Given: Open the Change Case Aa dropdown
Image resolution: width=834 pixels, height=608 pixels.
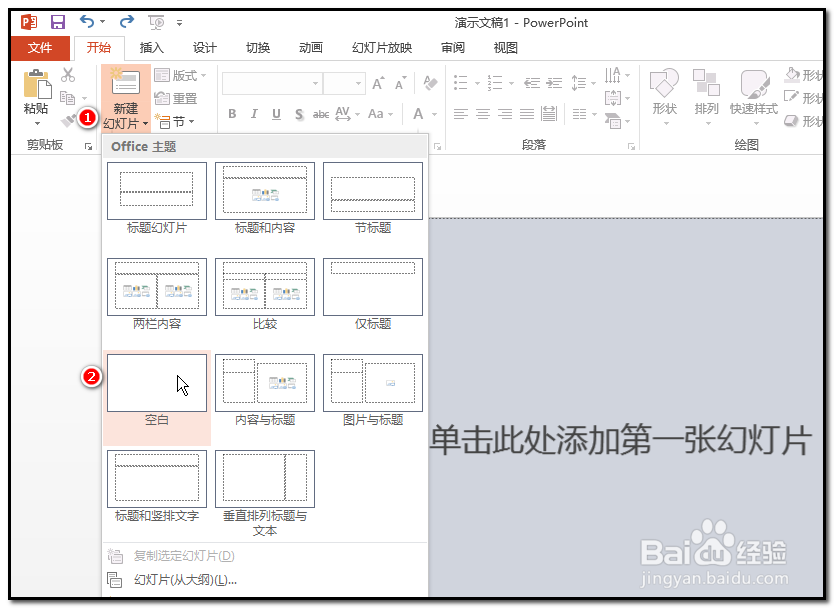Looking at the screenshot, I should point(380,114).
